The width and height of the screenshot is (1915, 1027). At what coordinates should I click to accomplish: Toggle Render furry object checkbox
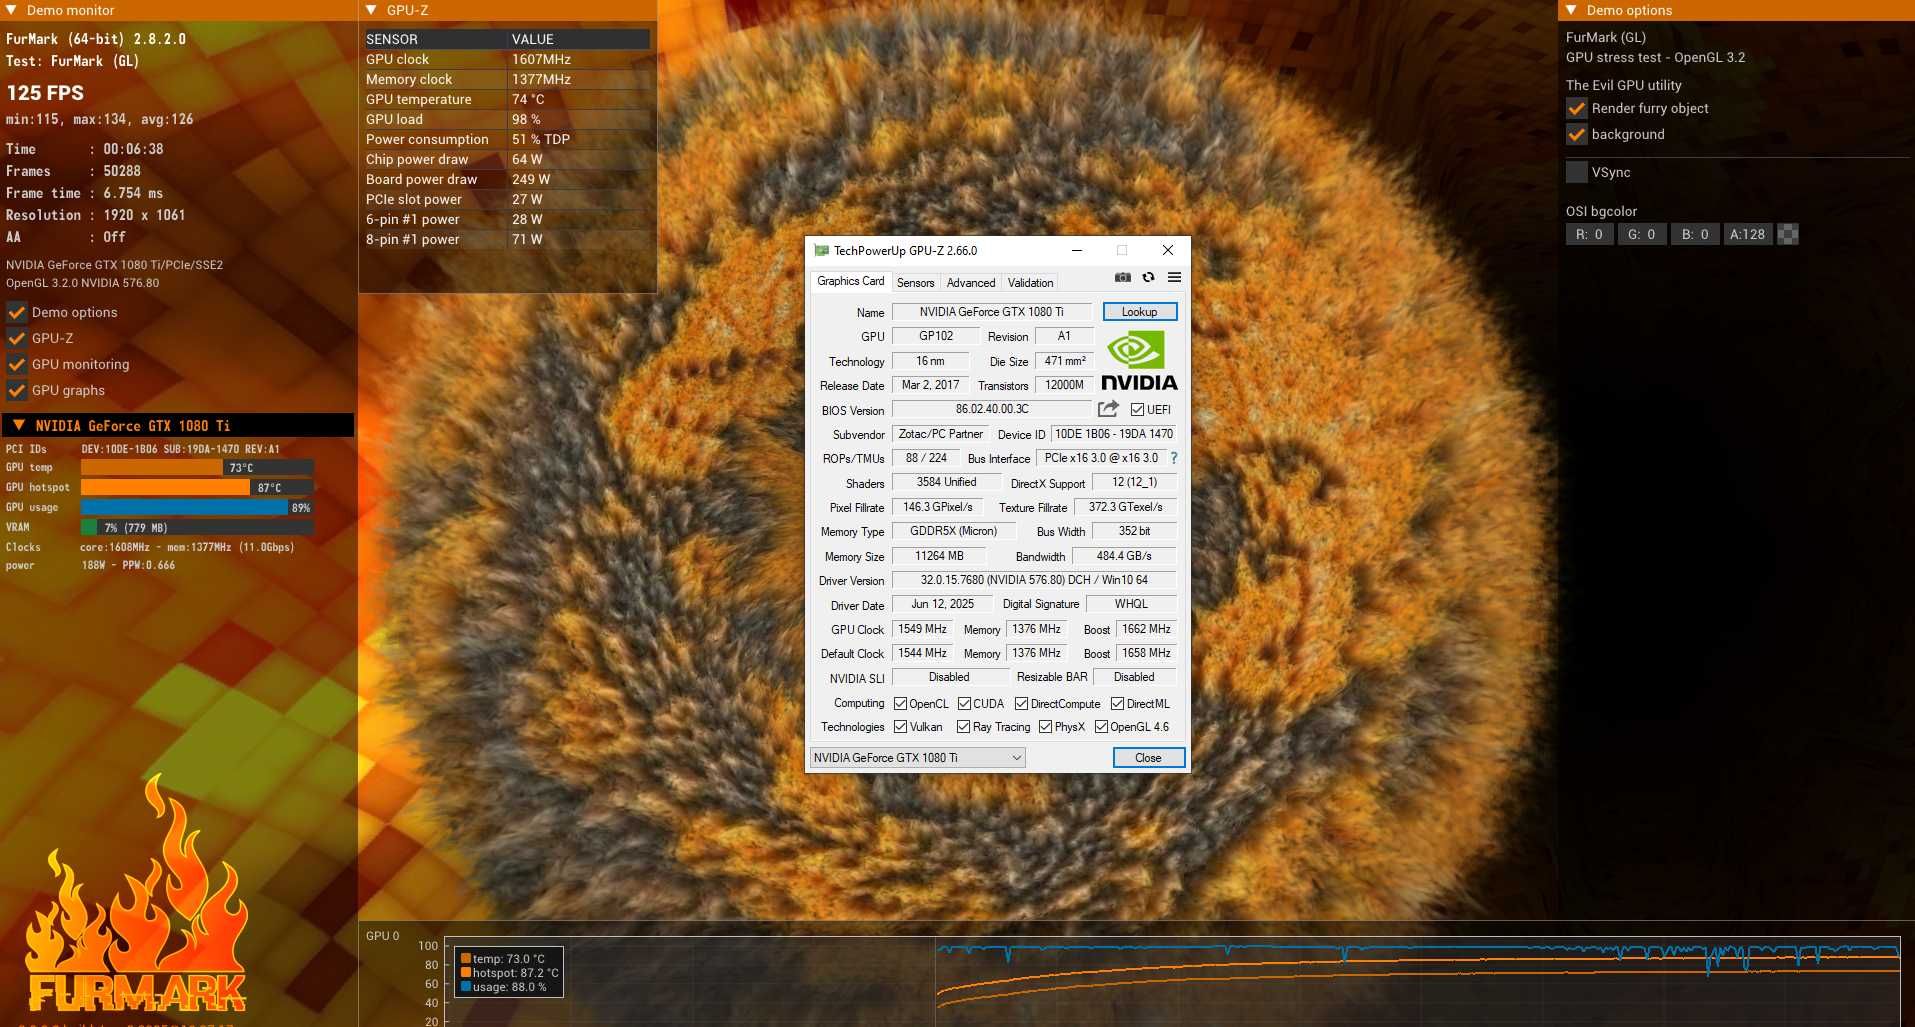coord(1577,108)
